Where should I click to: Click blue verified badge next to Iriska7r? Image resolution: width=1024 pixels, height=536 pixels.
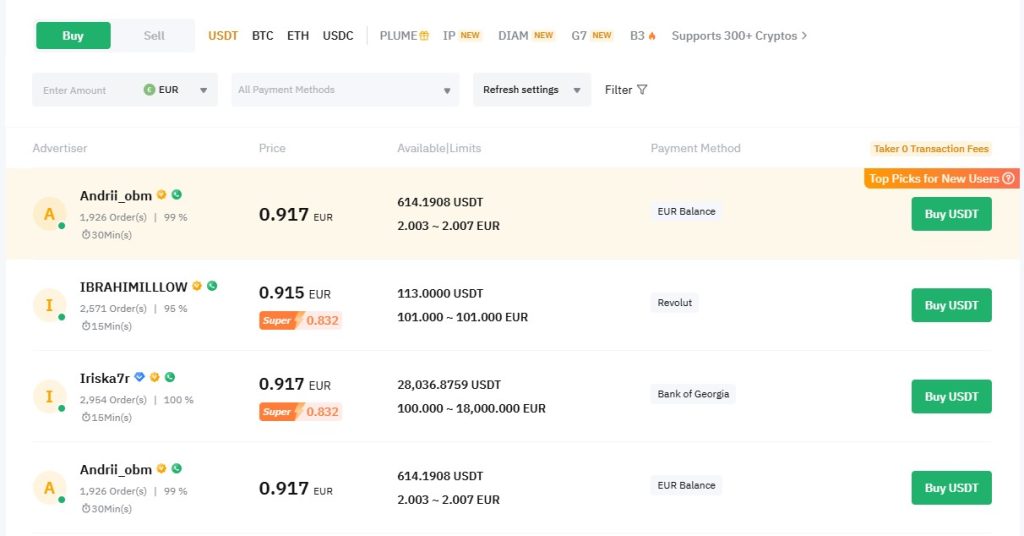139,377
